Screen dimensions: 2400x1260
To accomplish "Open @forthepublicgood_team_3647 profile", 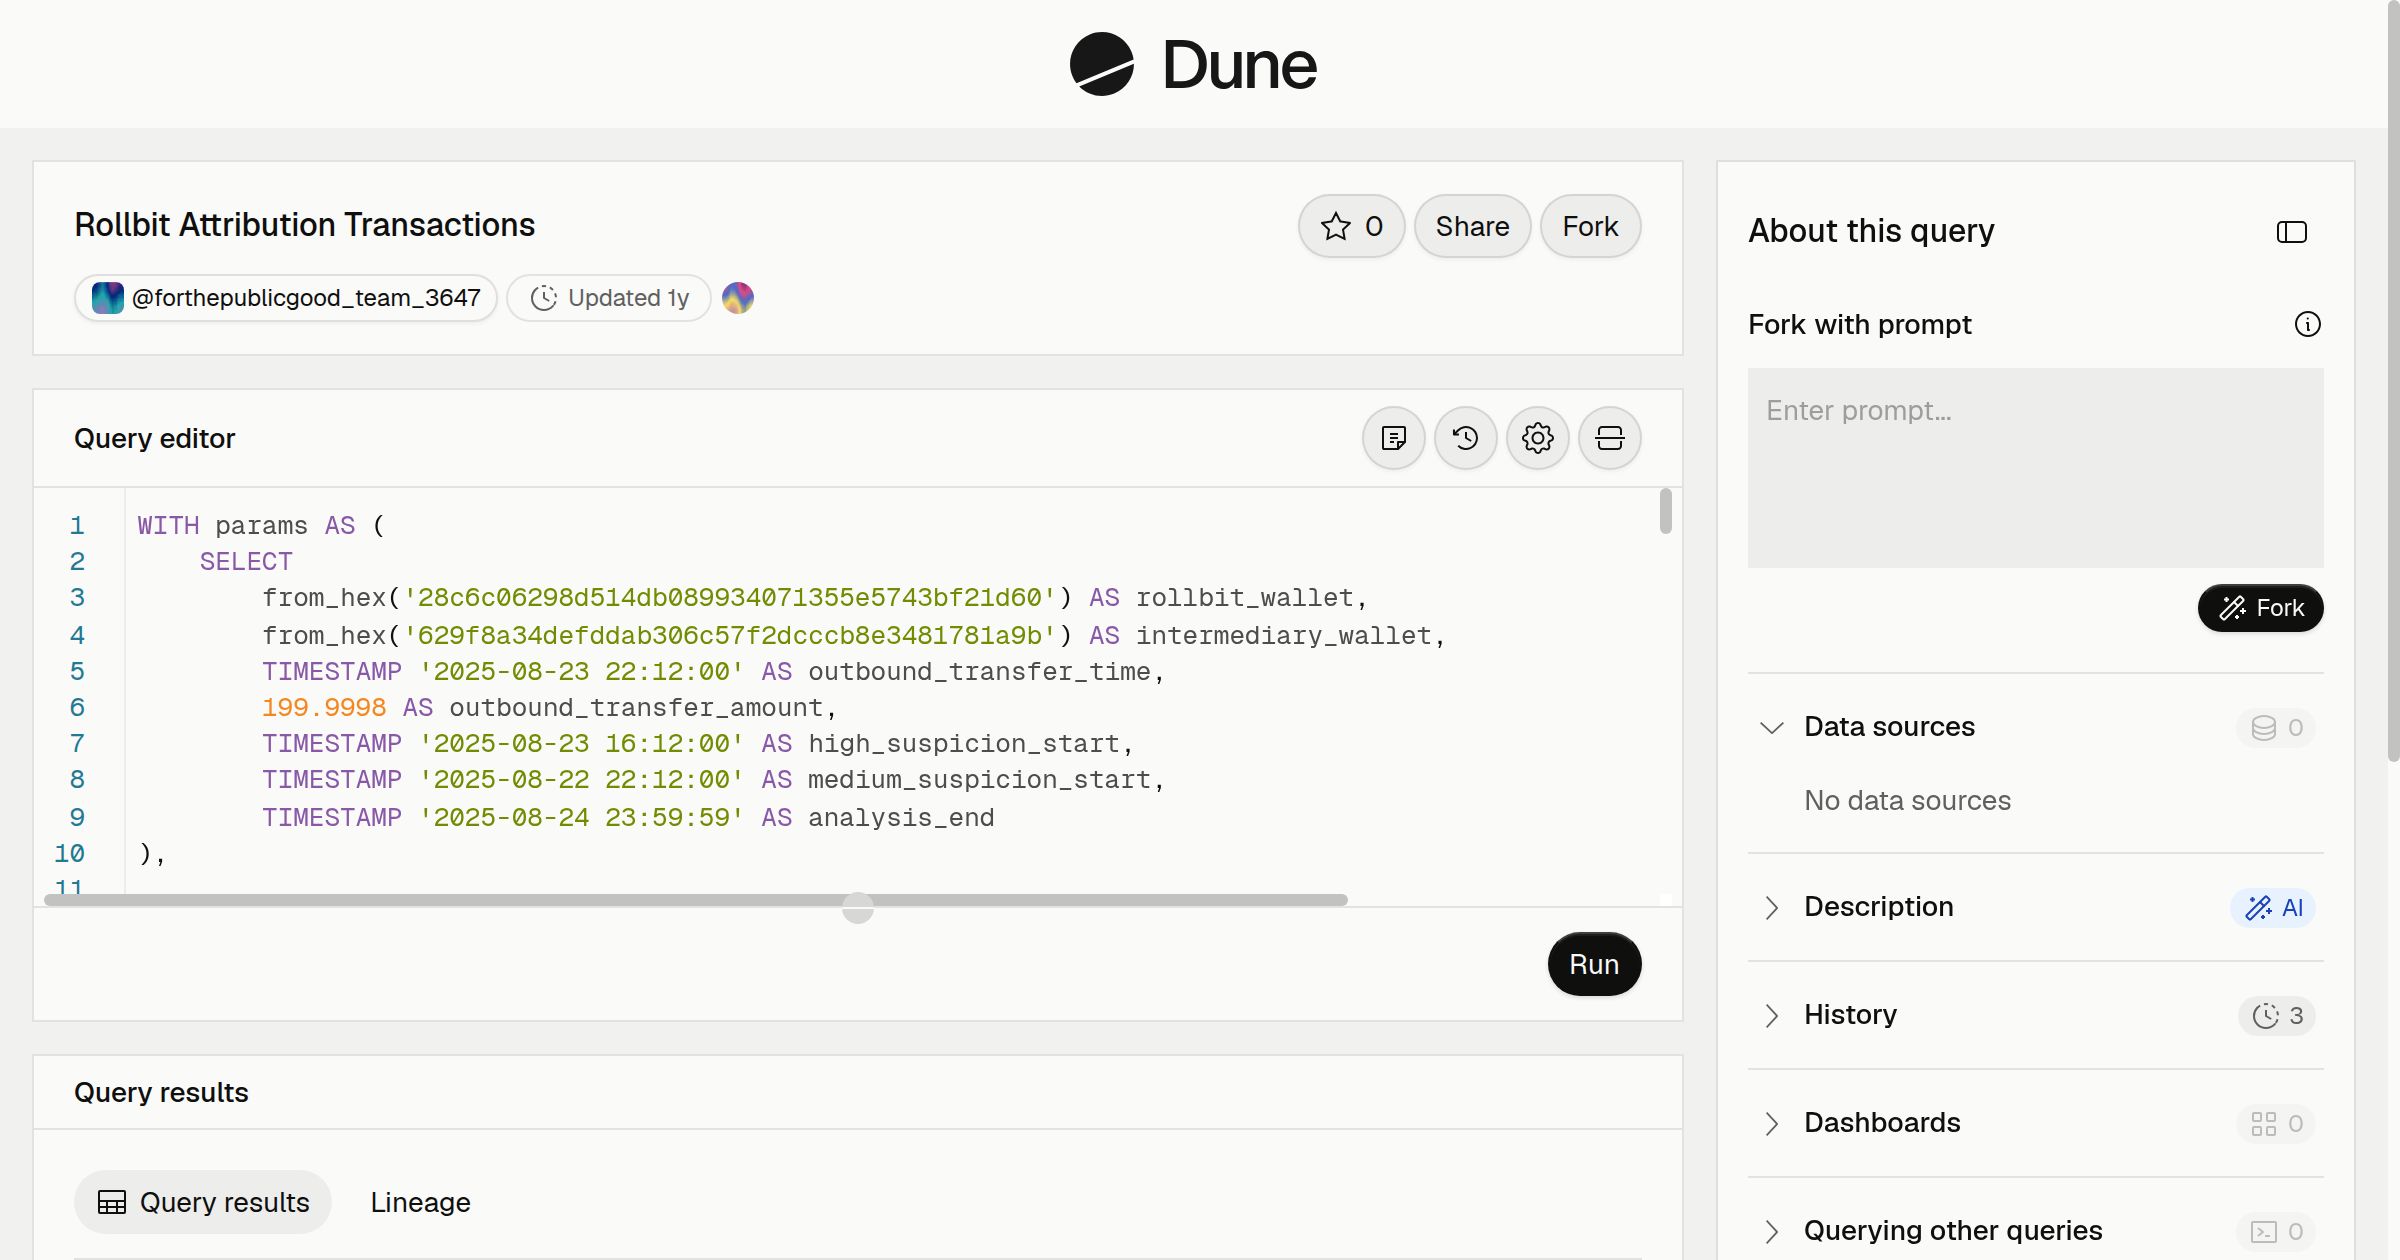I will click(286, 298).
